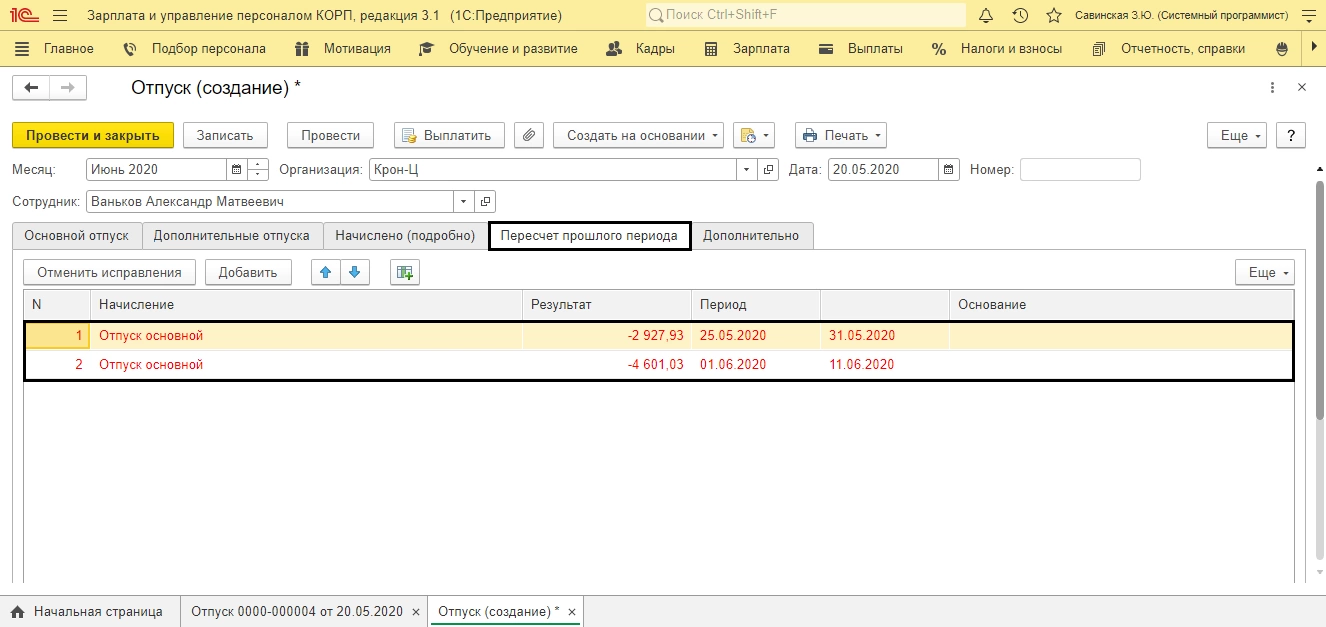
Task: Click the back navigation arrow
Action: coord(31,88)
